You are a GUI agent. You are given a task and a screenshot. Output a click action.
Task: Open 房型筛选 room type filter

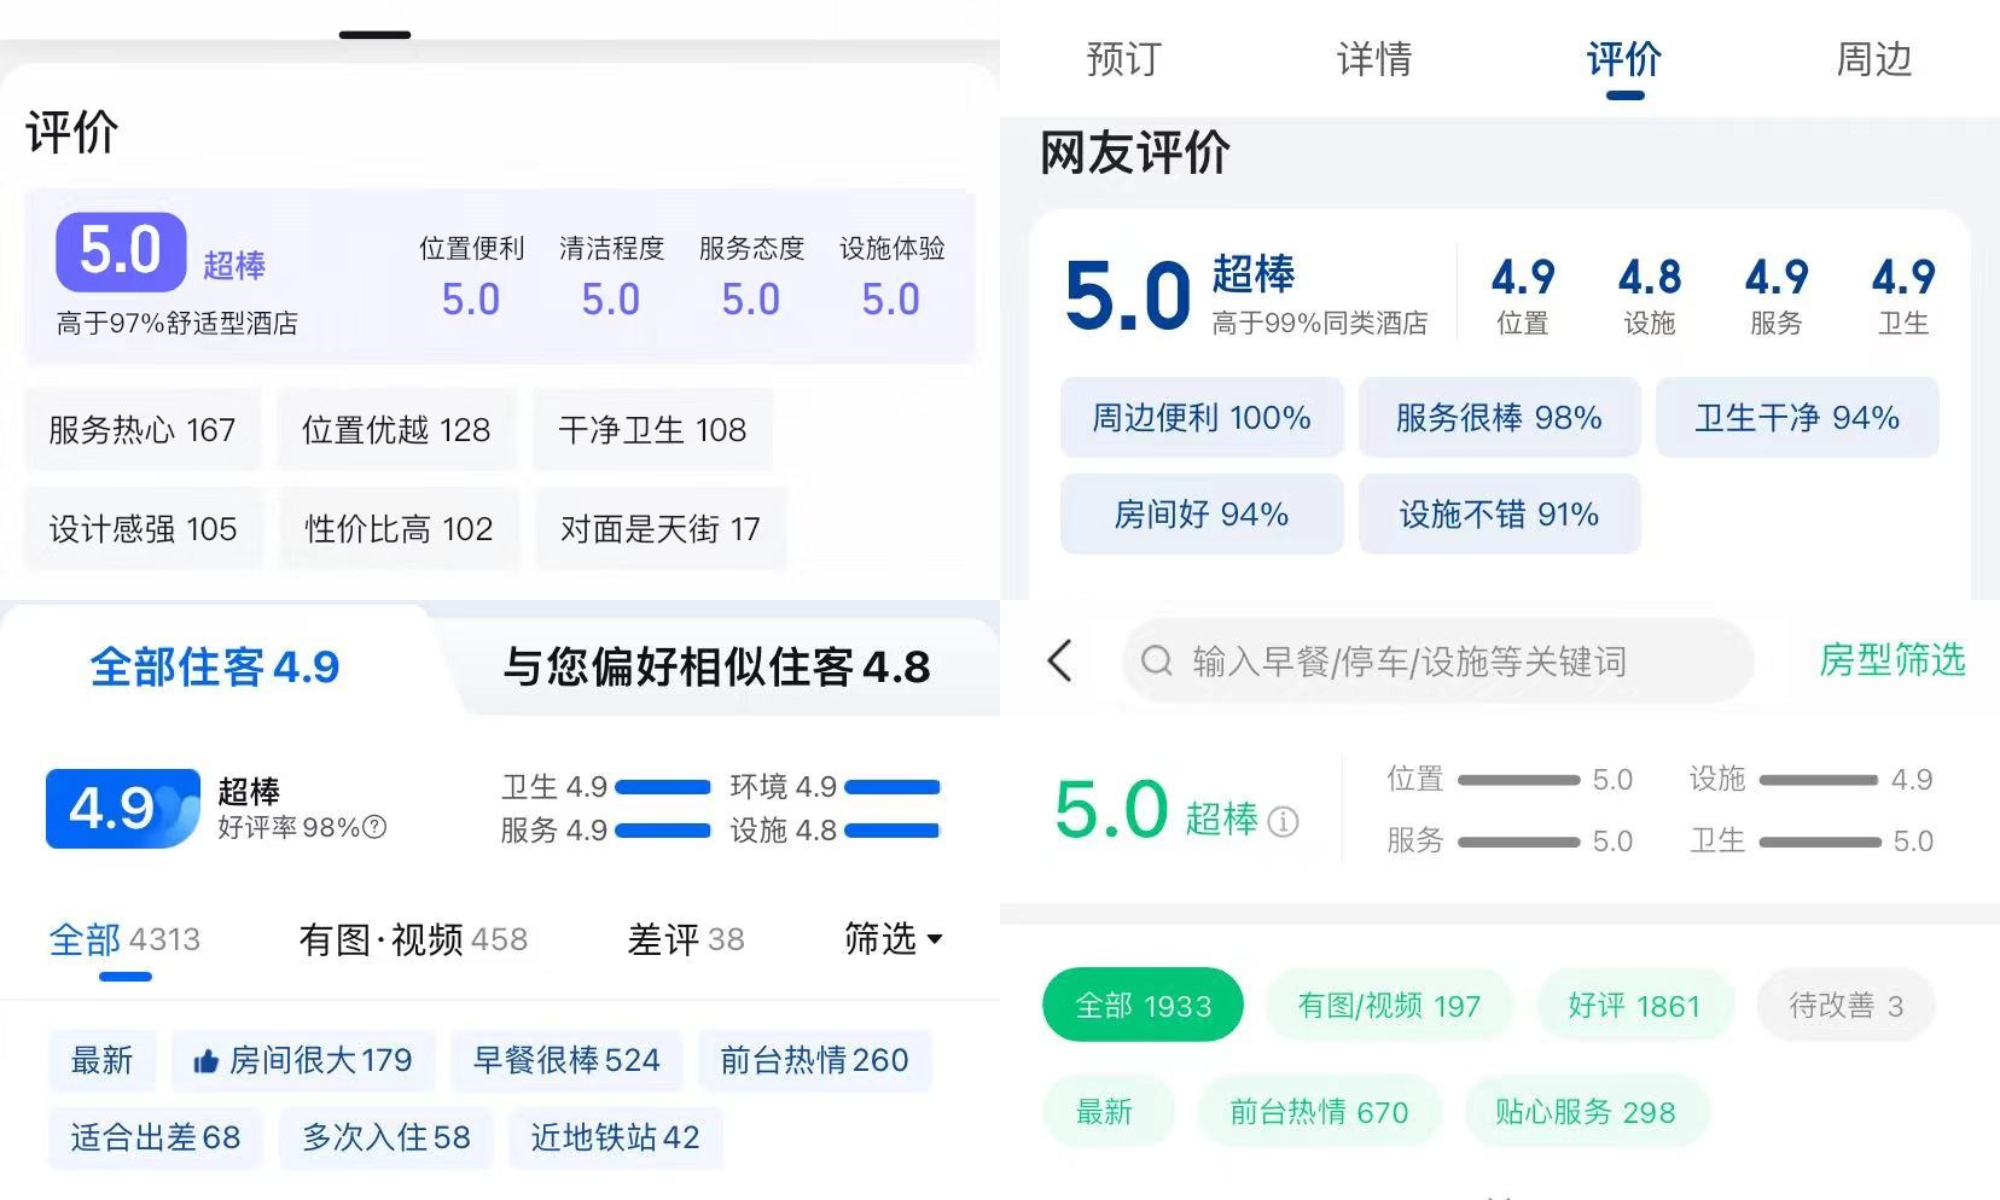pos(1891,661)
